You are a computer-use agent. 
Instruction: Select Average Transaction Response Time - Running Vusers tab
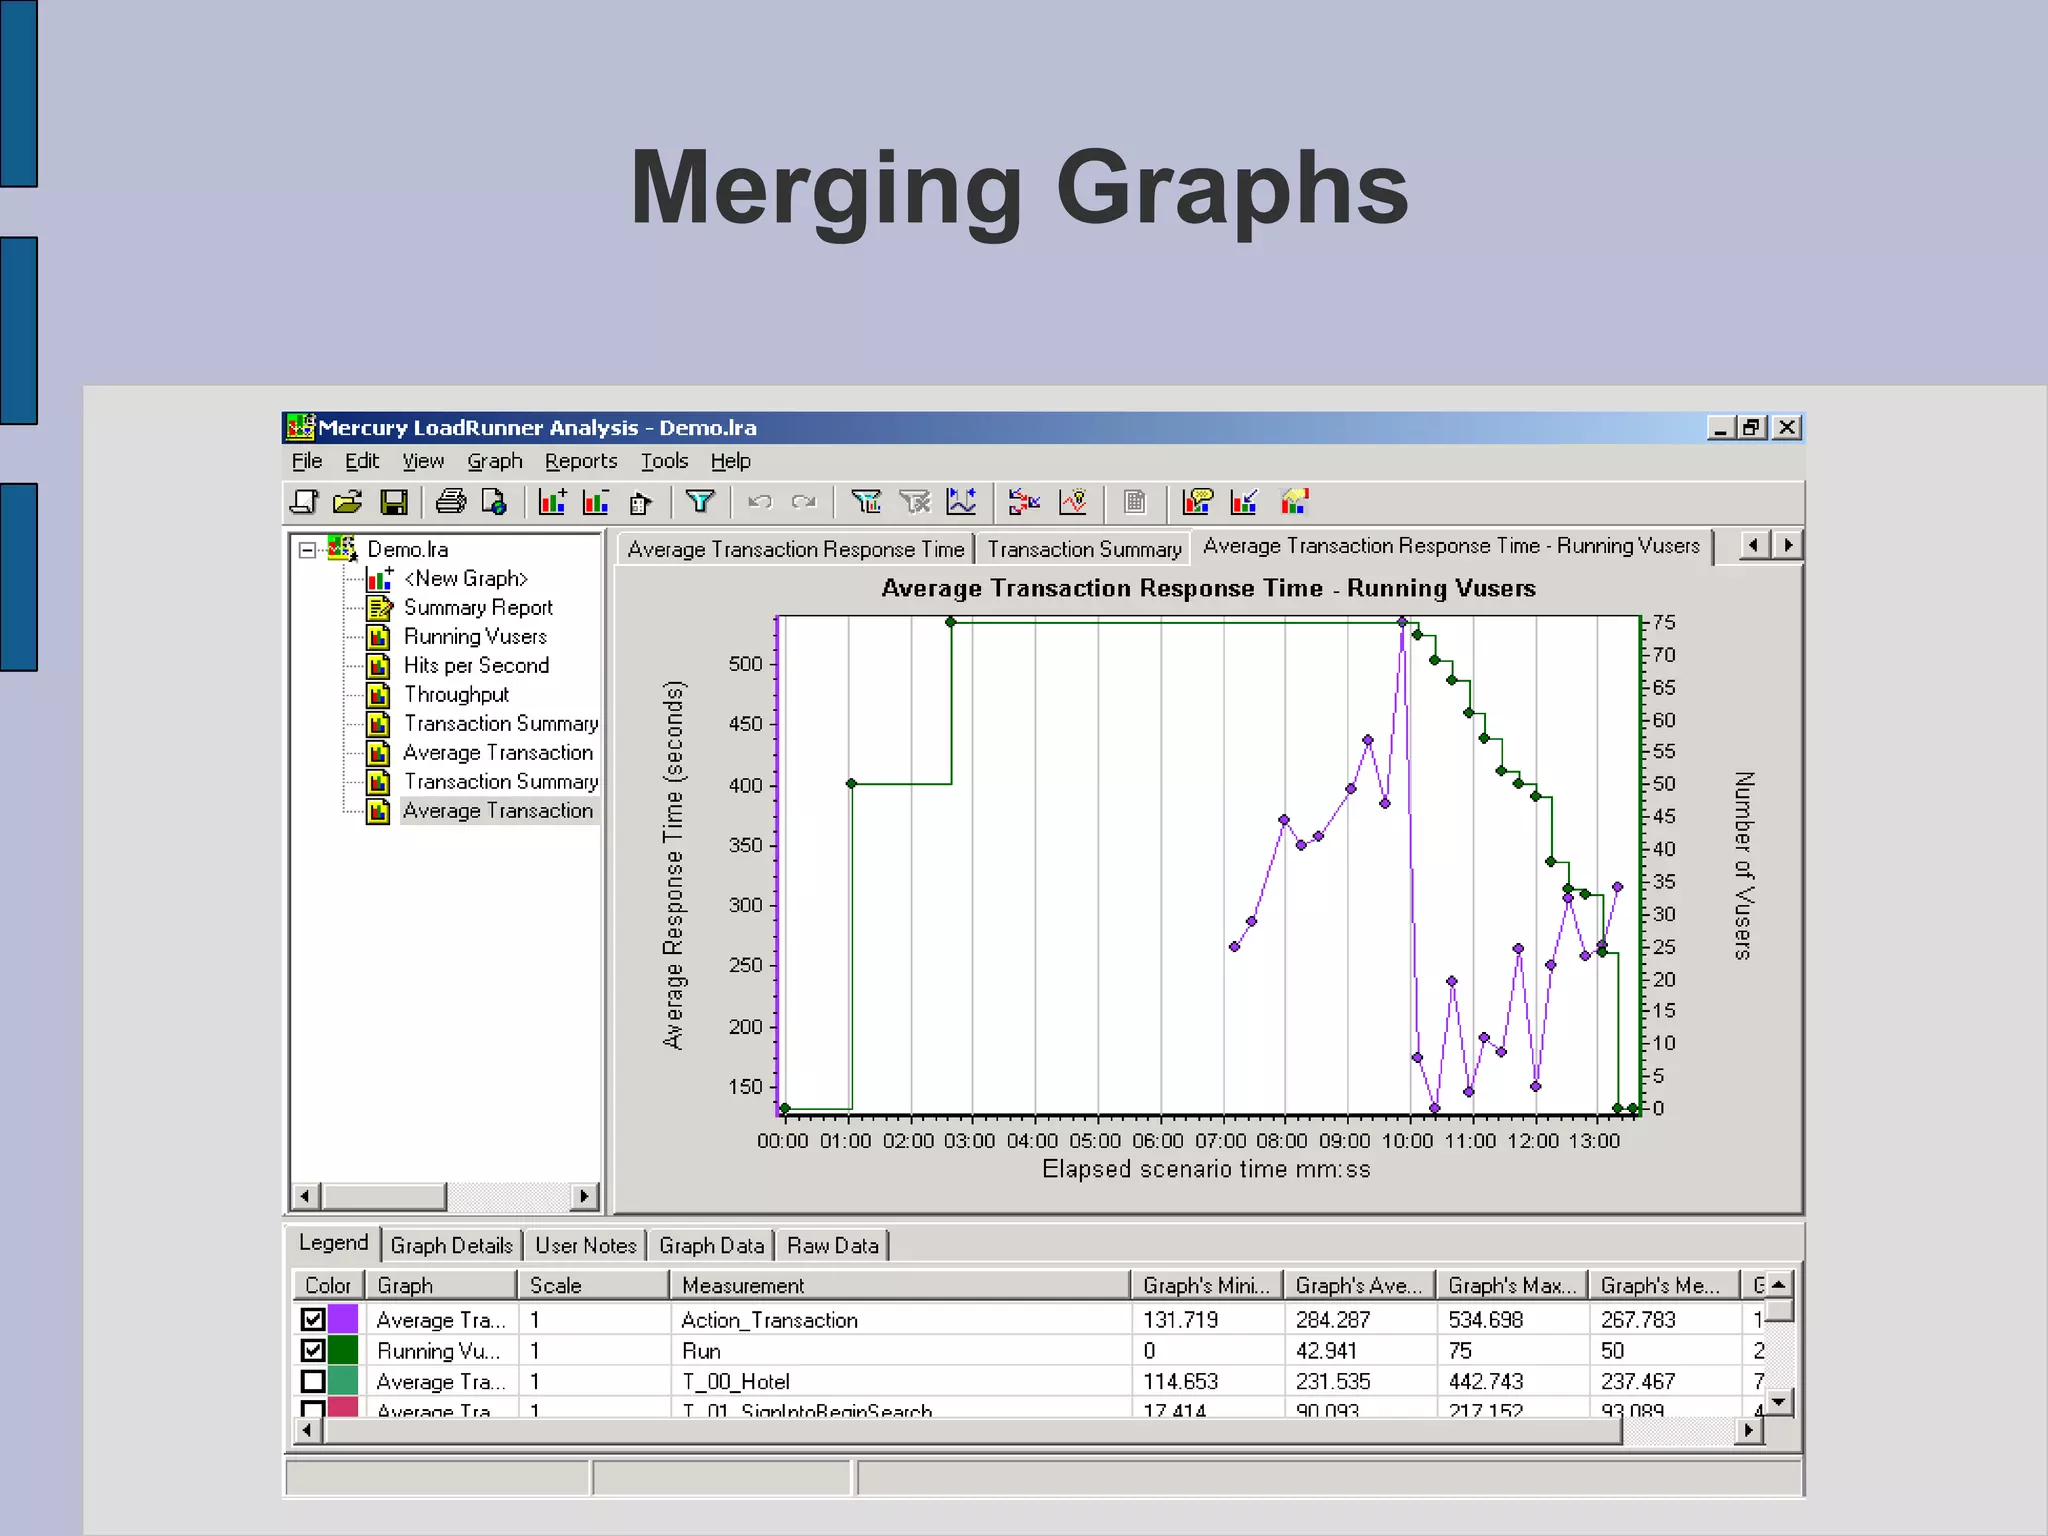pyautogui.click(x=1451, y=546)
